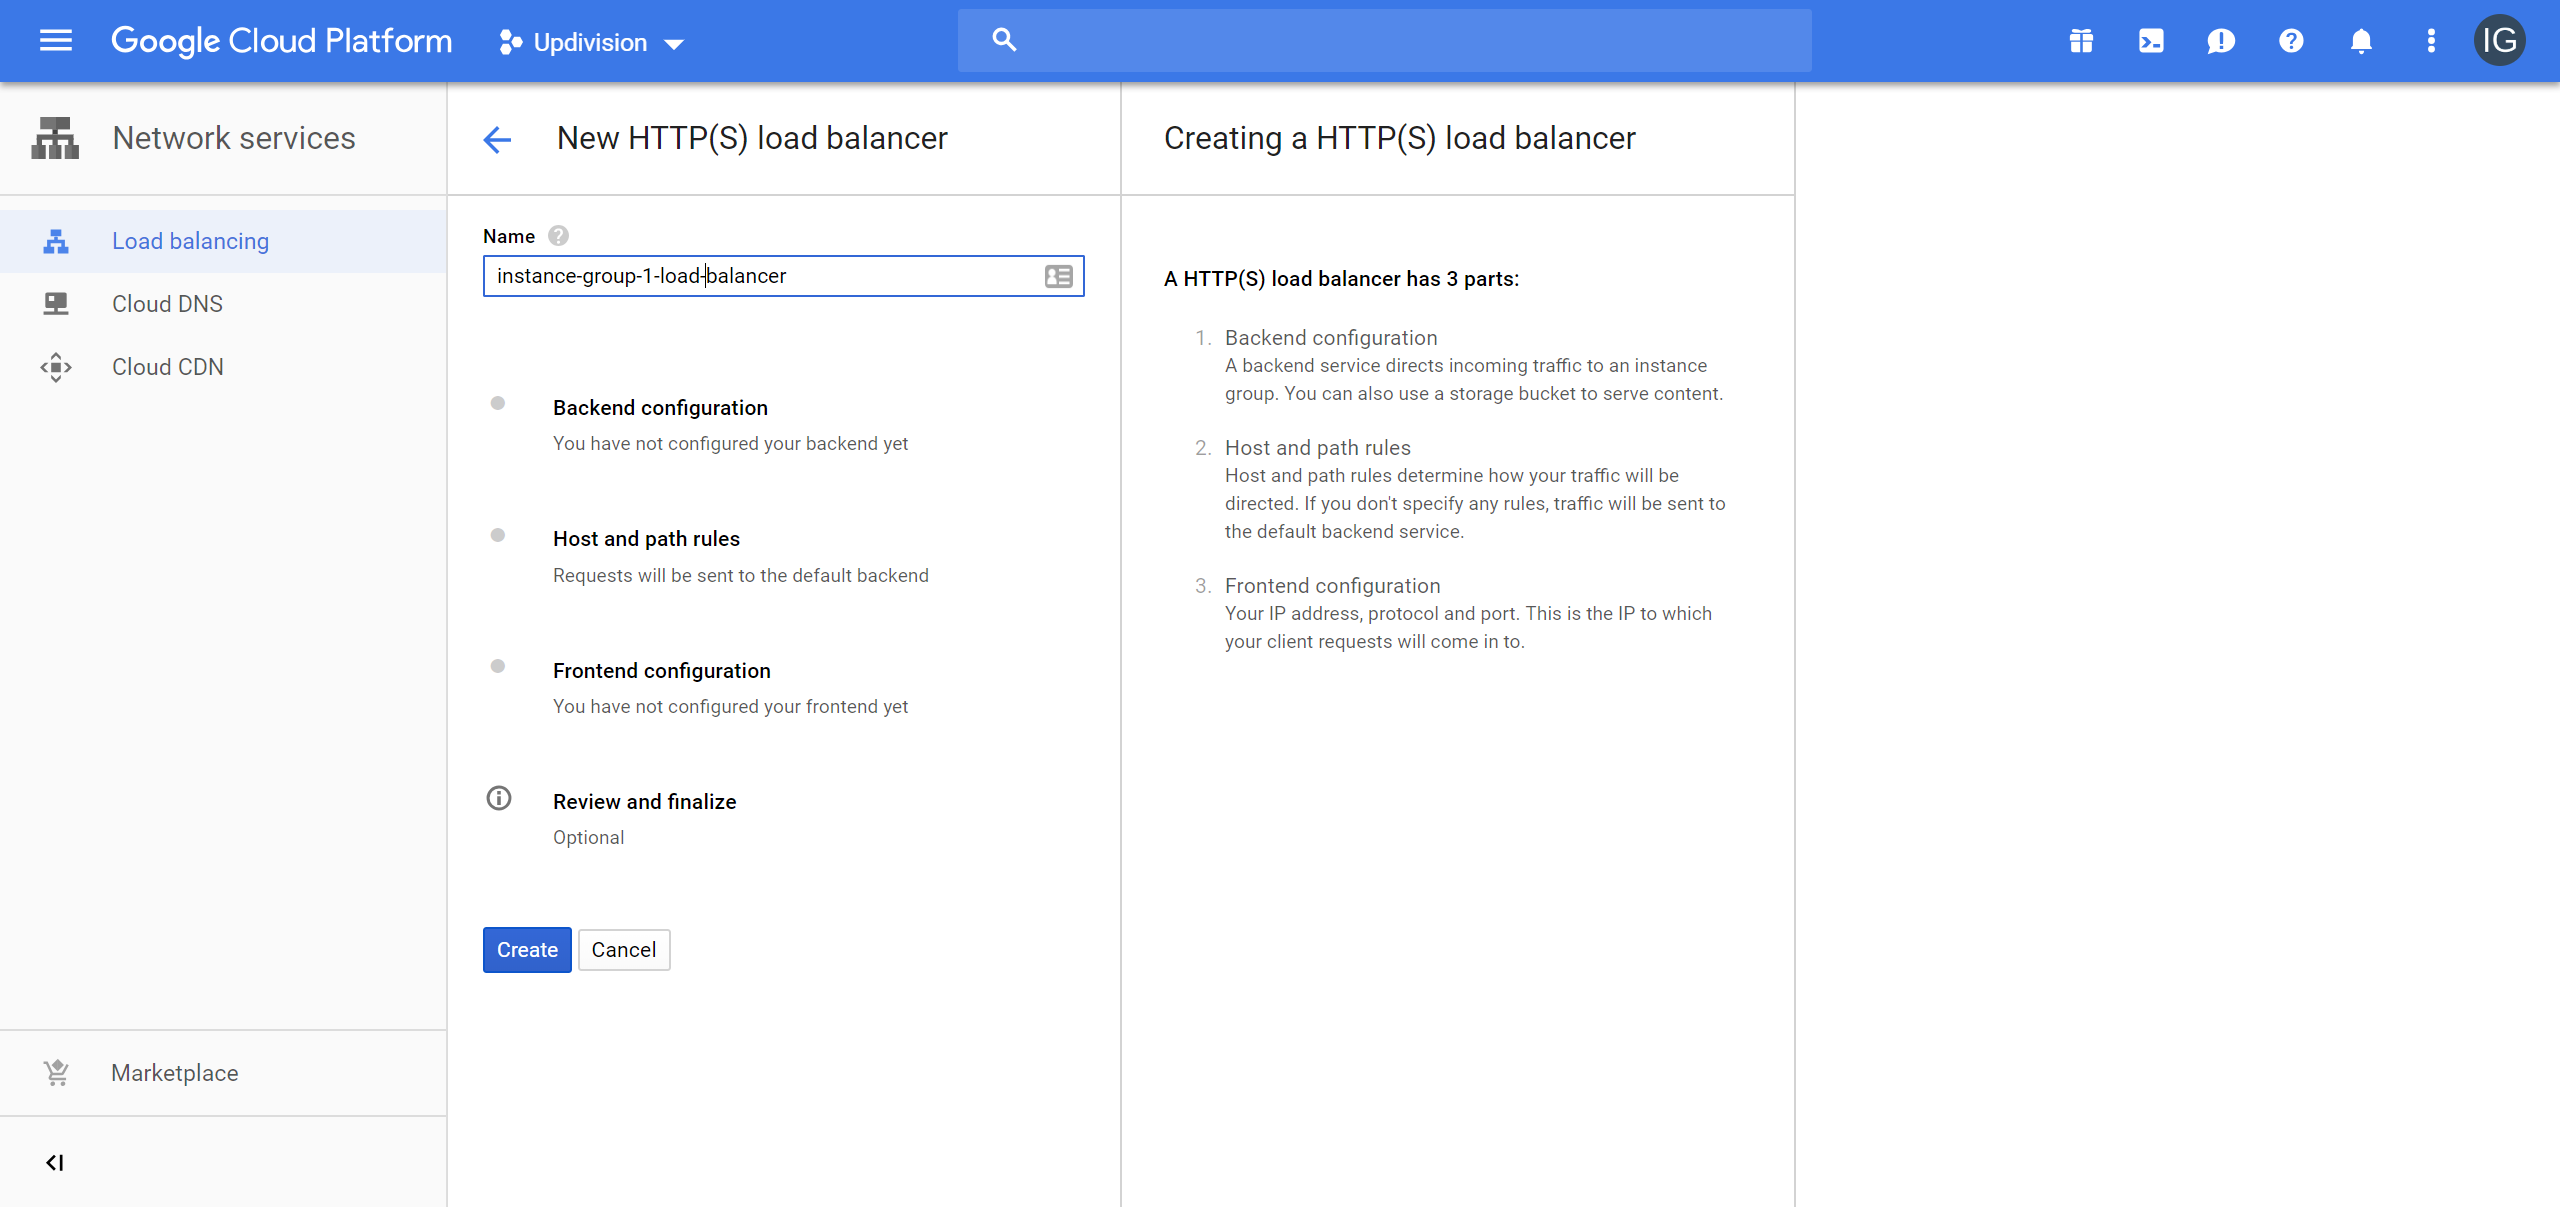
Task: Collapse the left sidebar panel
Action: (x=55, y=1162)
